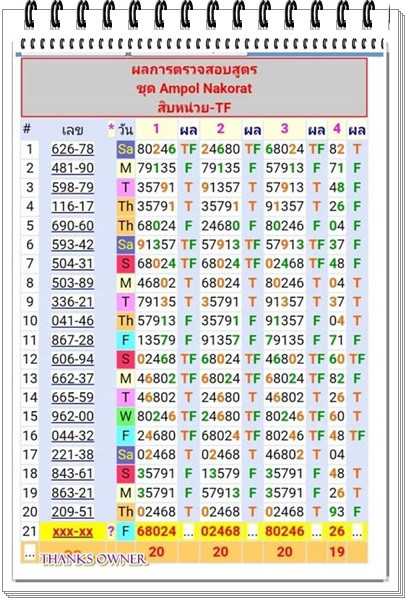Open the xxx-xx link in row 21

pos(73,531)
